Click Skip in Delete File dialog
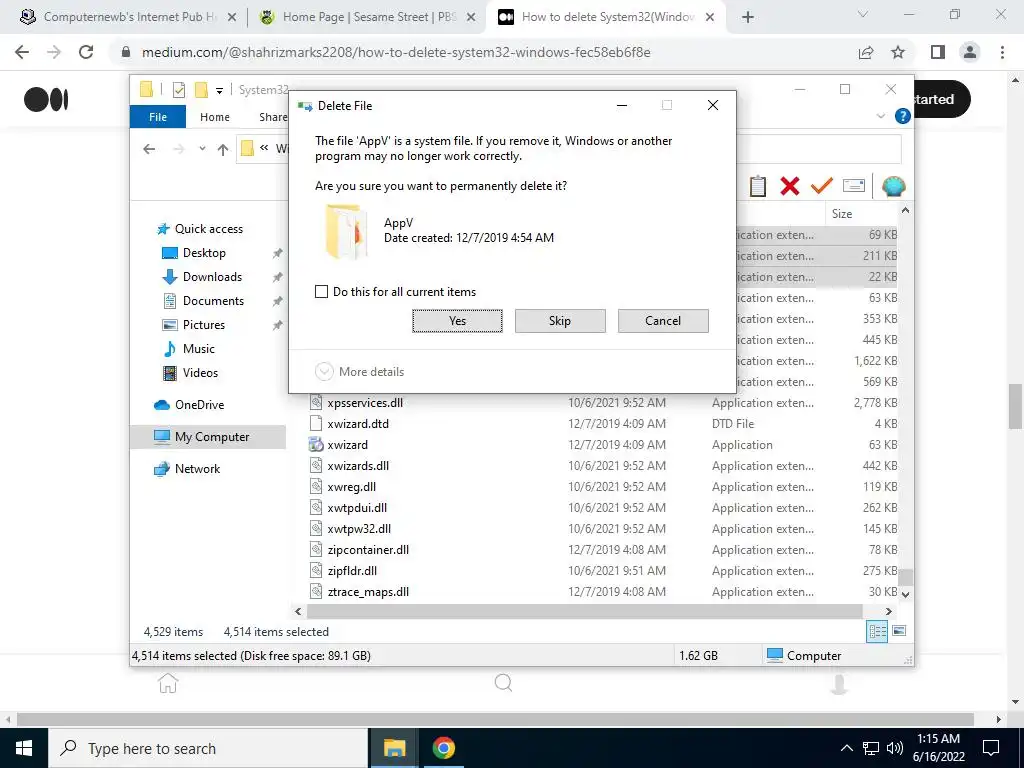This screenshot has width=1024, height=768. pyautogui.click(x=560, y=321)
